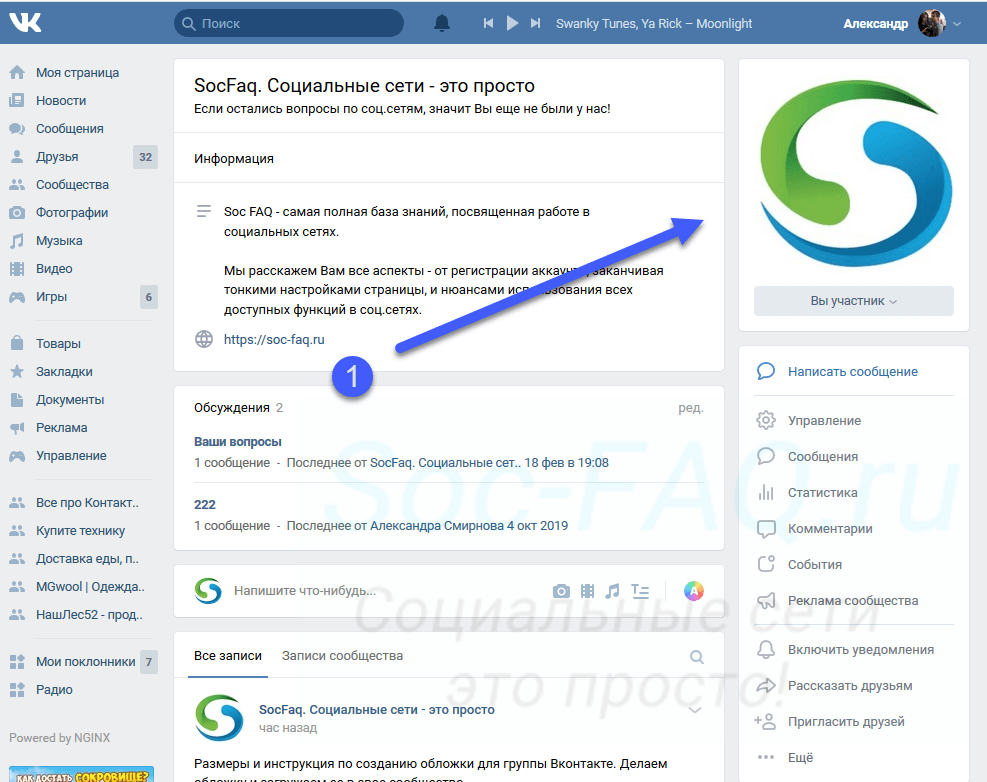Click Рассказать друзьям
Image resolution: width=987 pixels, height=782 pixels.
tap(850, 686)
